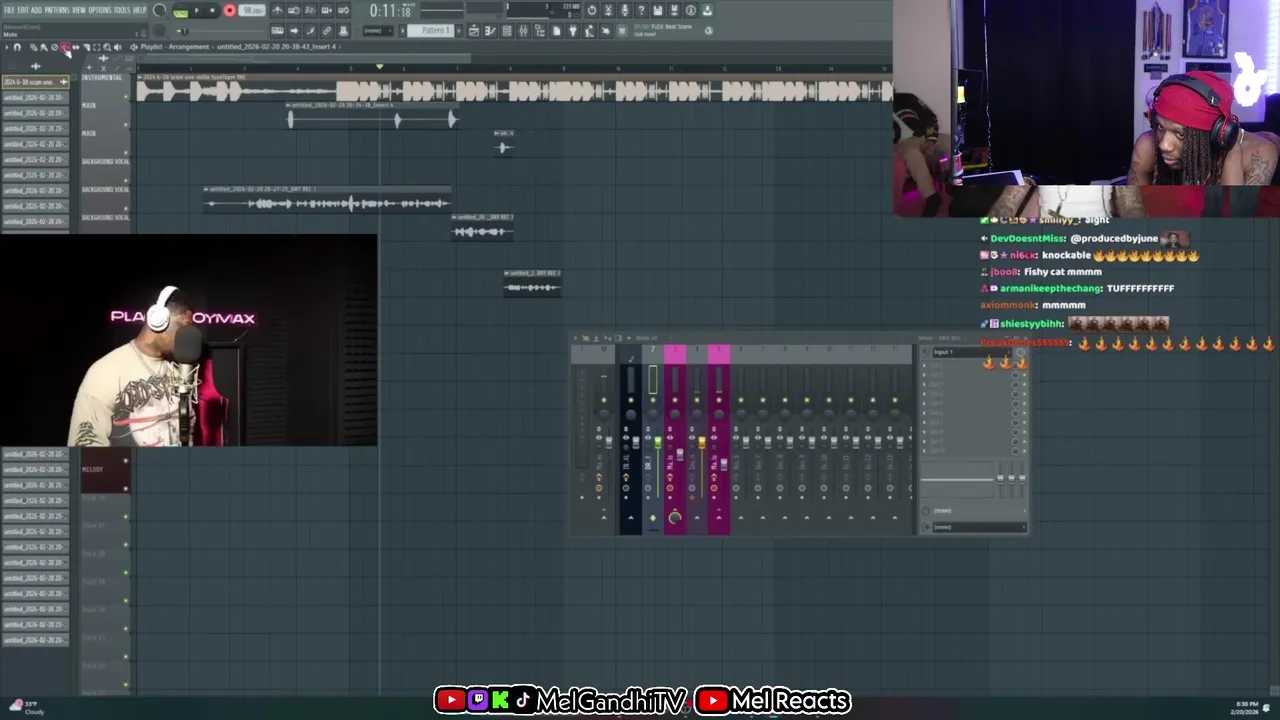Click the export download icon in top toolbar

706,10
